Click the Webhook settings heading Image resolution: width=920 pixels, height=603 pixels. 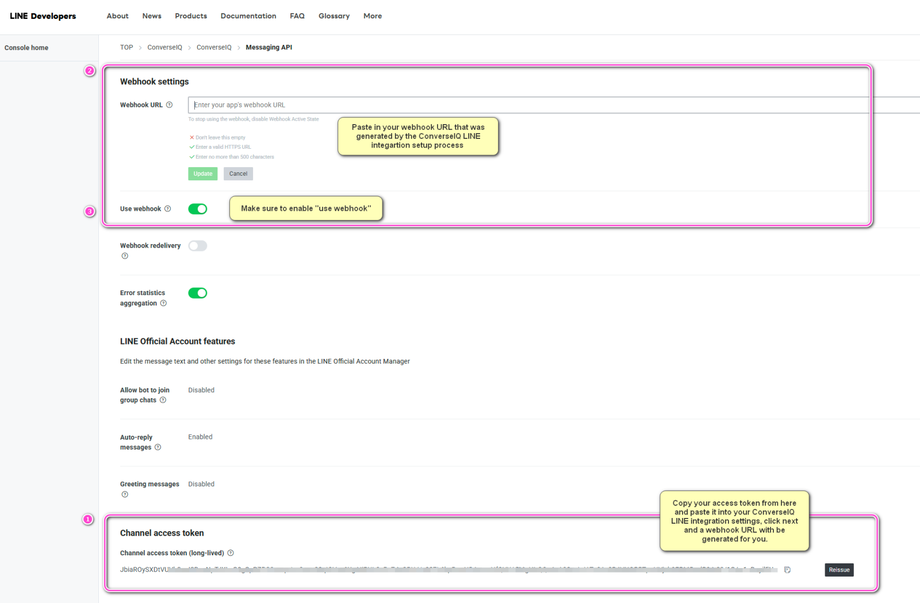click(x=154, y=82)
